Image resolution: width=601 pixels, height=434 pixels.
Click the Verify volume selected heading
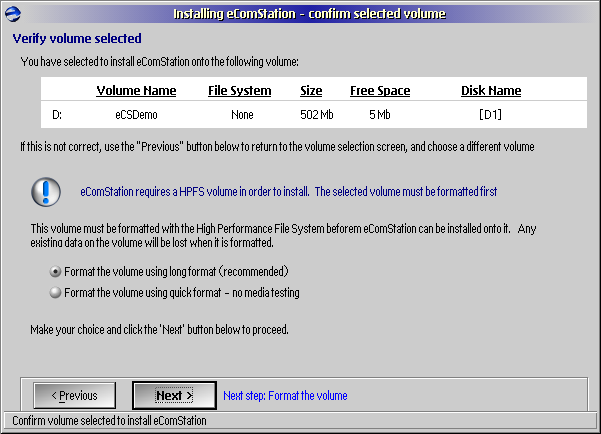click(x=77, y=39)
